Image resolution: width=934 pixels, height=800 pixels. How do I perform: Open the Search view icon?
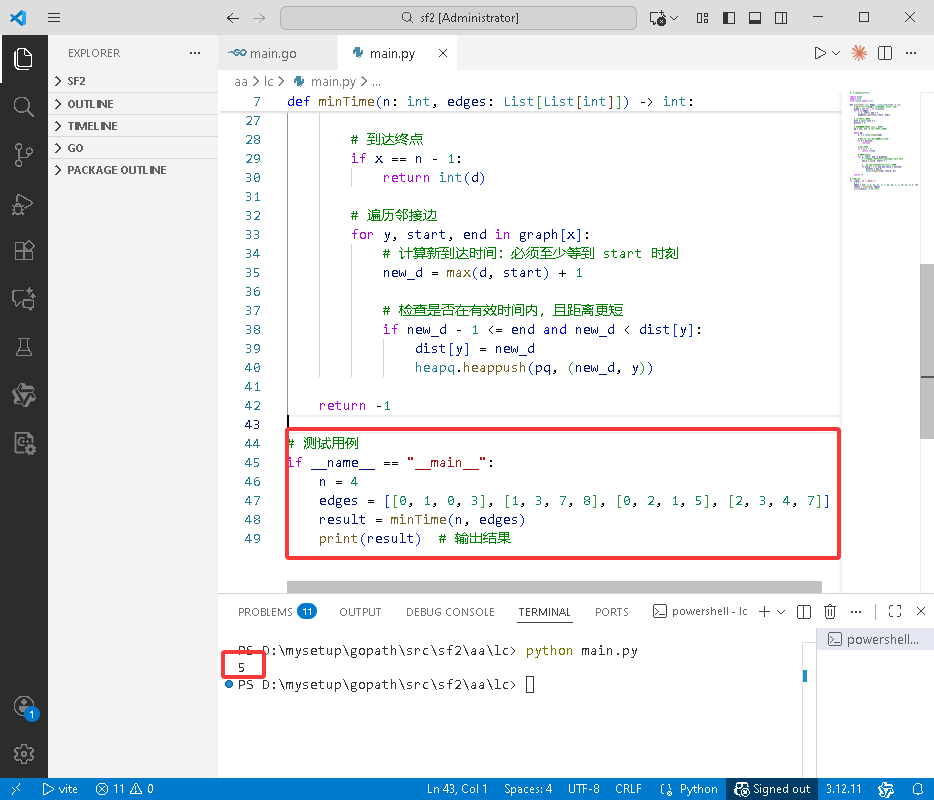23,107
